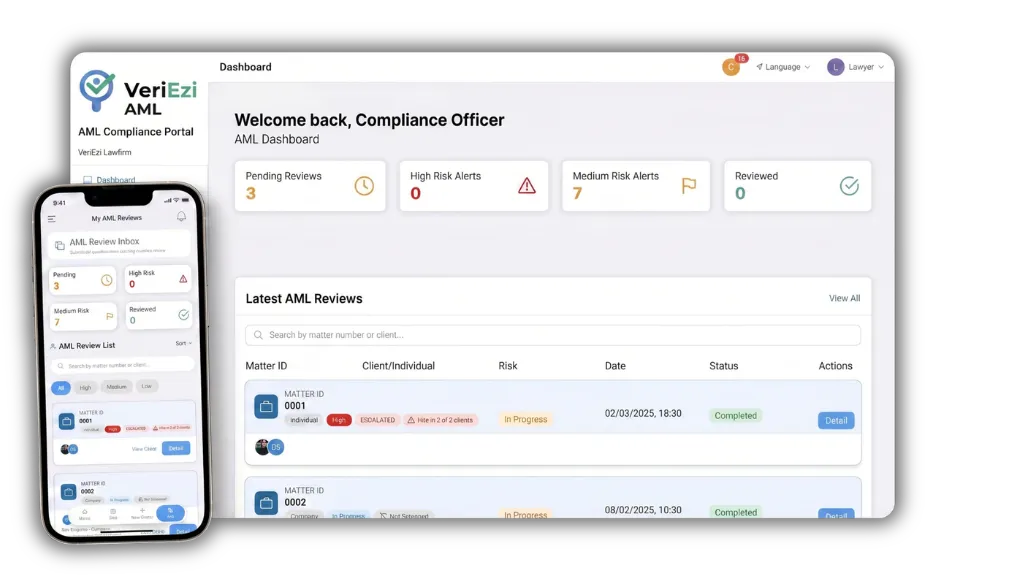The width and height of the screenshot is (1024, 579).
Task: Open the Language dropdown
Action: (x=783, y=67)
